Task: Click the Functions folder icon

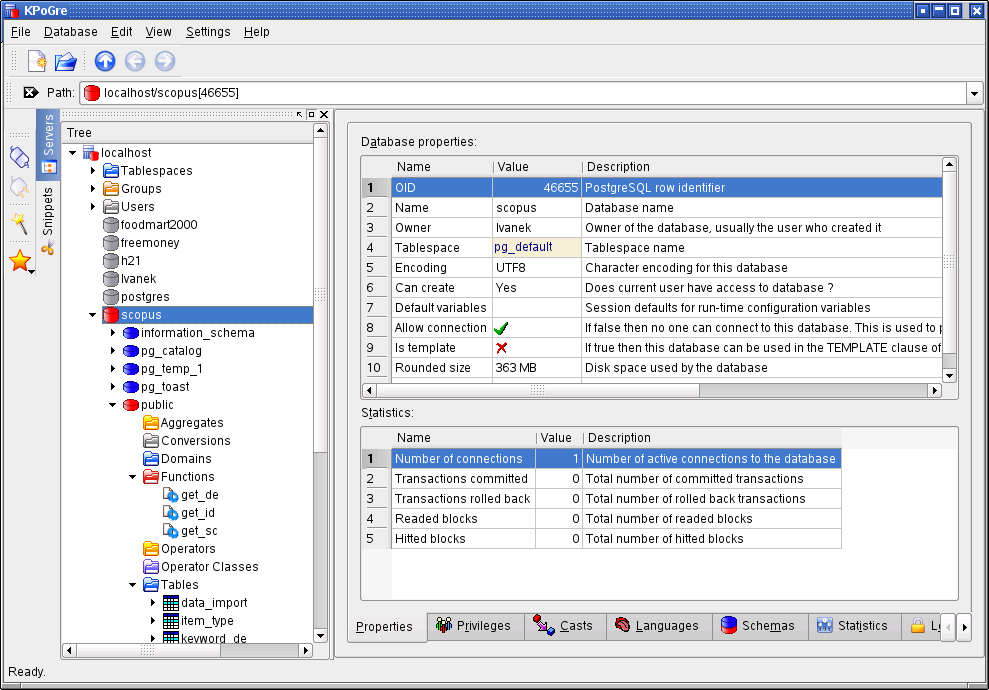Action: pos(151,477)
